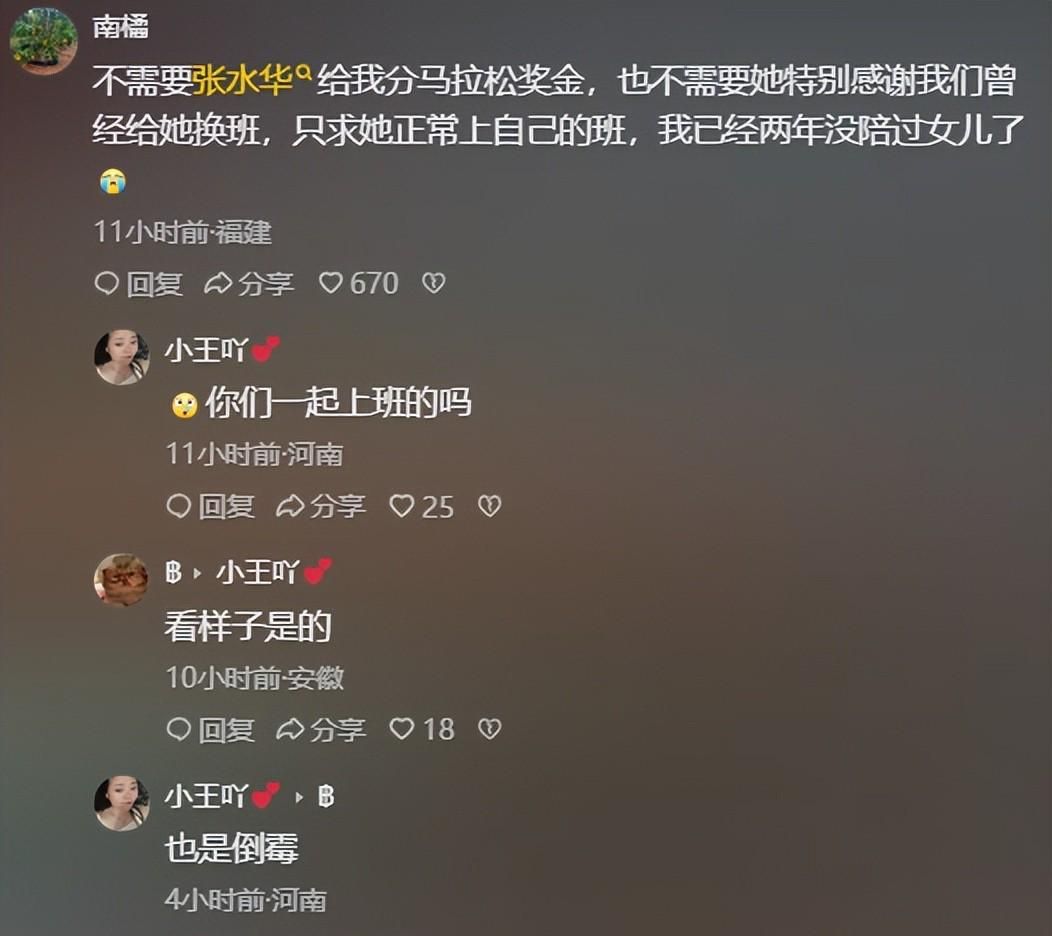
Task: Share the comment 看样子是的
Action: tap(321, 729)
